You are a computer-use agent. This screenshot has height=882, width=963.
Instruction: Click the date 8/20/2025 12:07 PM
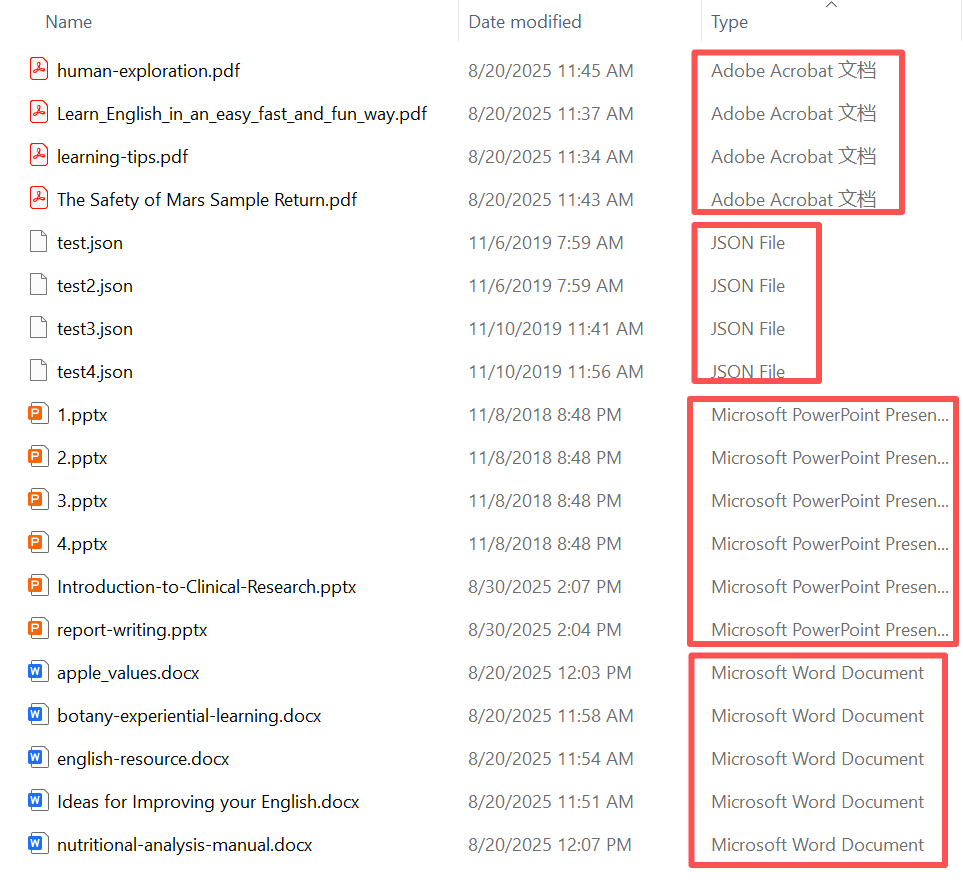click(550, 845)
